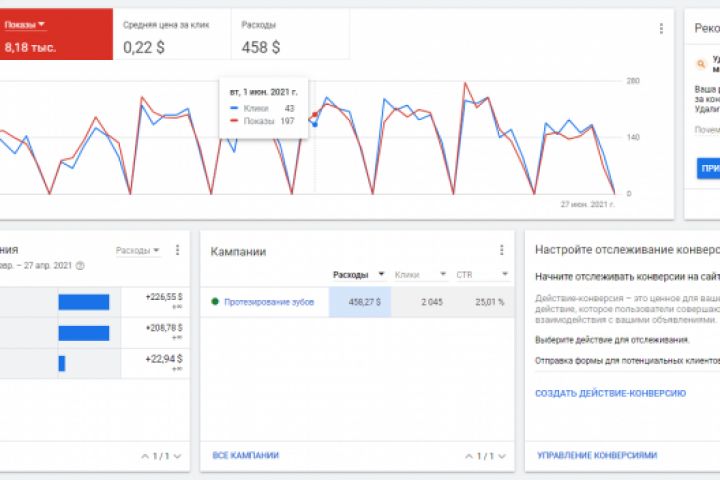The width and height of the screenshot is (720, 480).
Task: Open the Кампании card three-dot menu
Action: 502,250
